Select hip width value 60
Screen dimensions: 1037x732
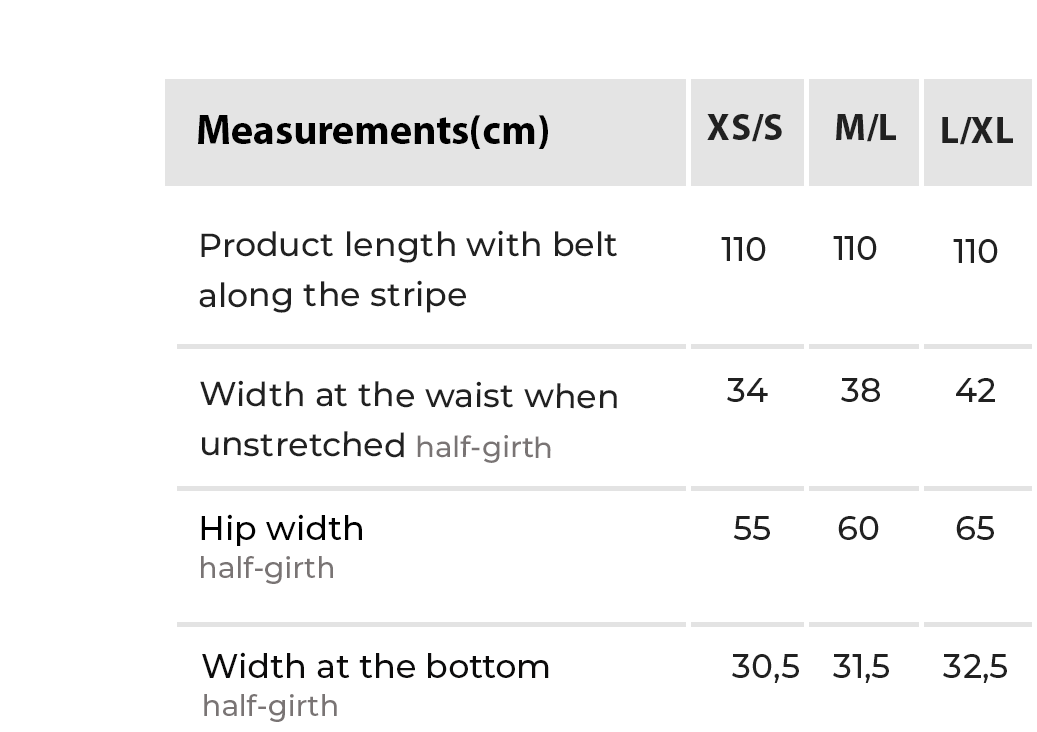click(859, 529)
